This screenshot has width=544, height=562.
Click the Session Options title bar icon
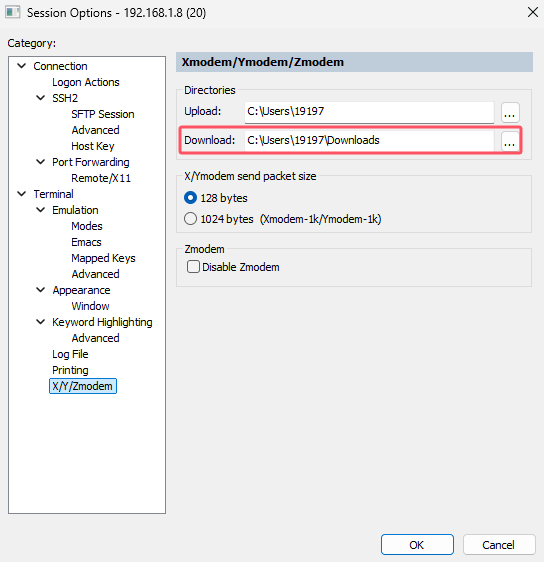(x=13, y=13)
